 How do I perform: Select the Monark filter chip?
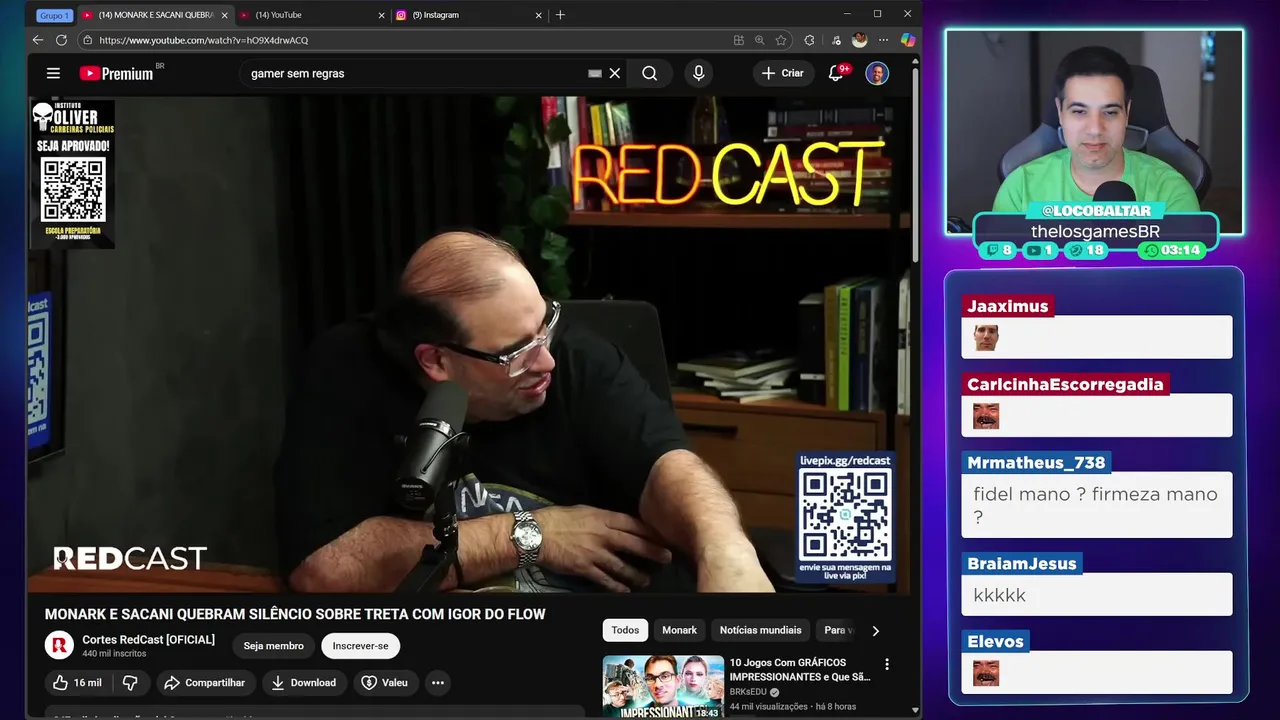coord(679,630)
